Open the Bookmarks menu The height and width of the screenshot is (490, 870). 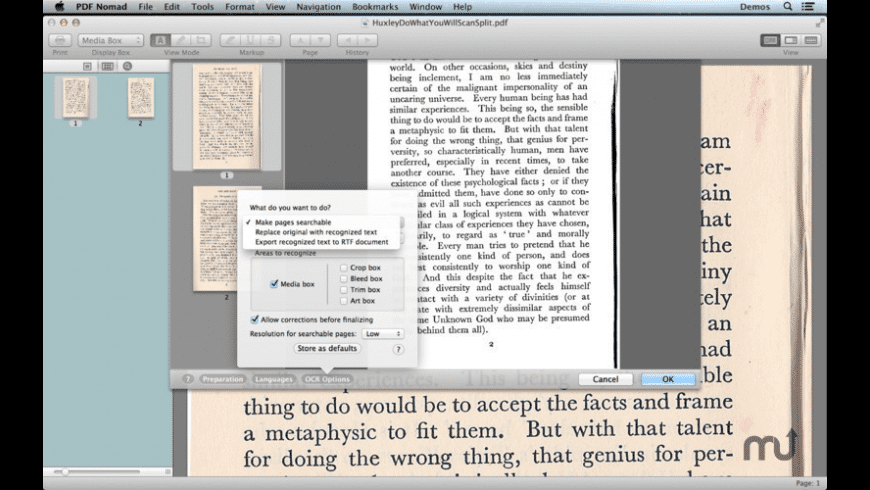(376, 6)
